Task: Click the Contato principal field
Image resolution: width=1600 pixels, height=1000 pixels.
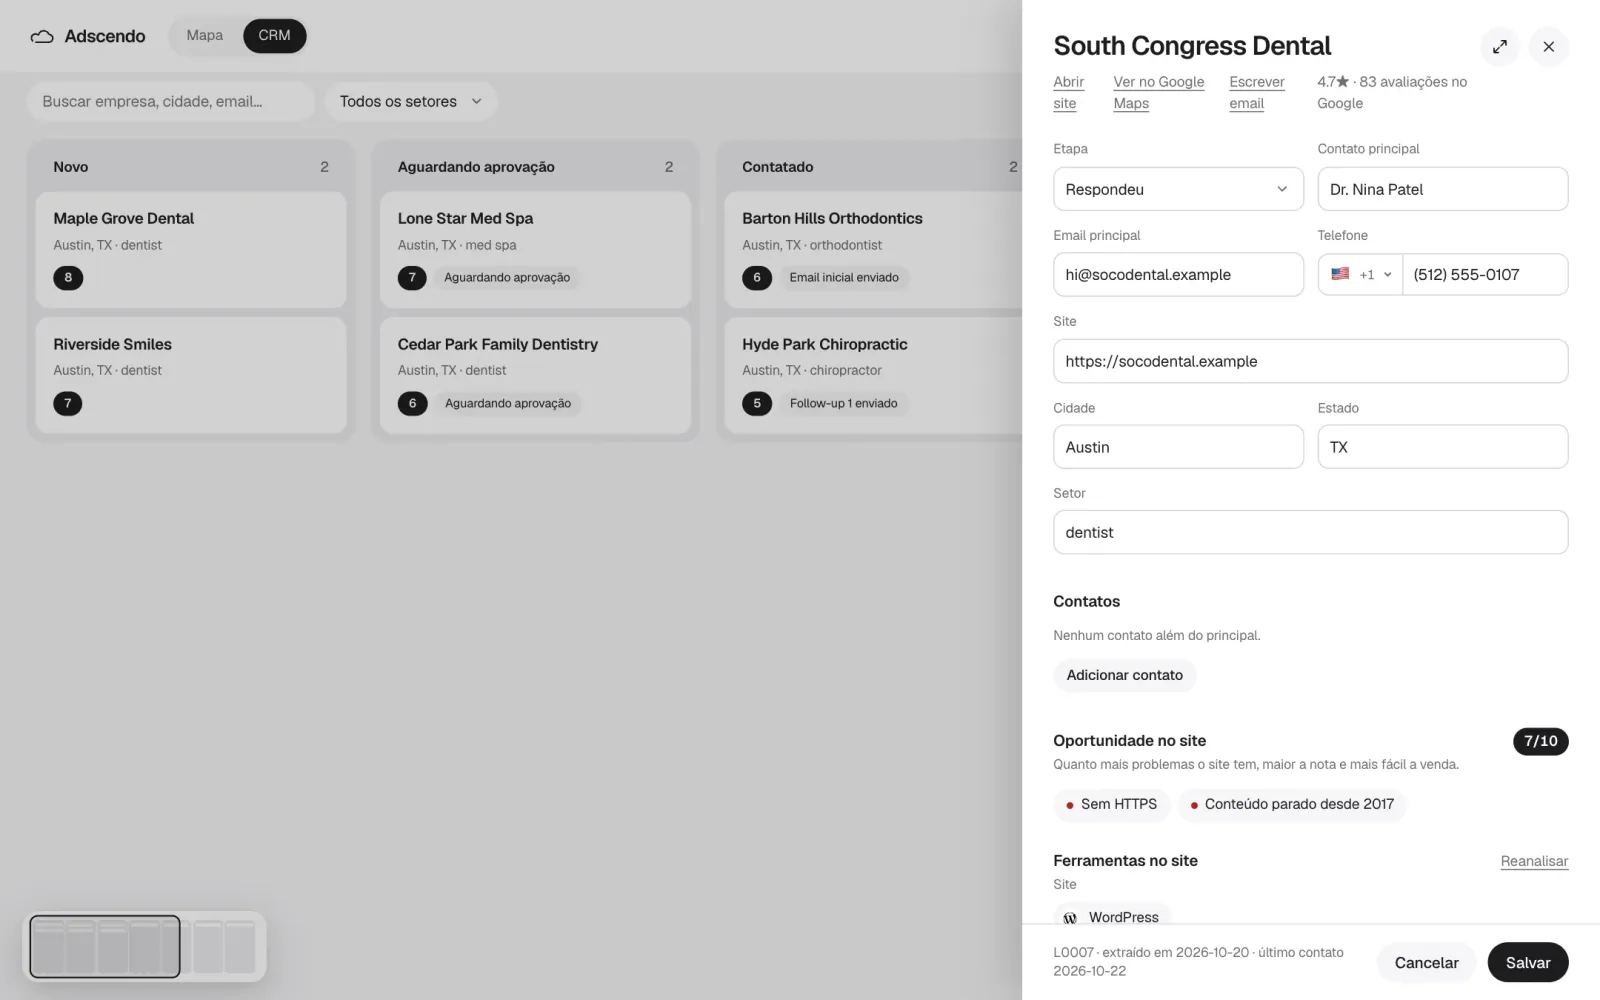Action: coord(1443,189)
